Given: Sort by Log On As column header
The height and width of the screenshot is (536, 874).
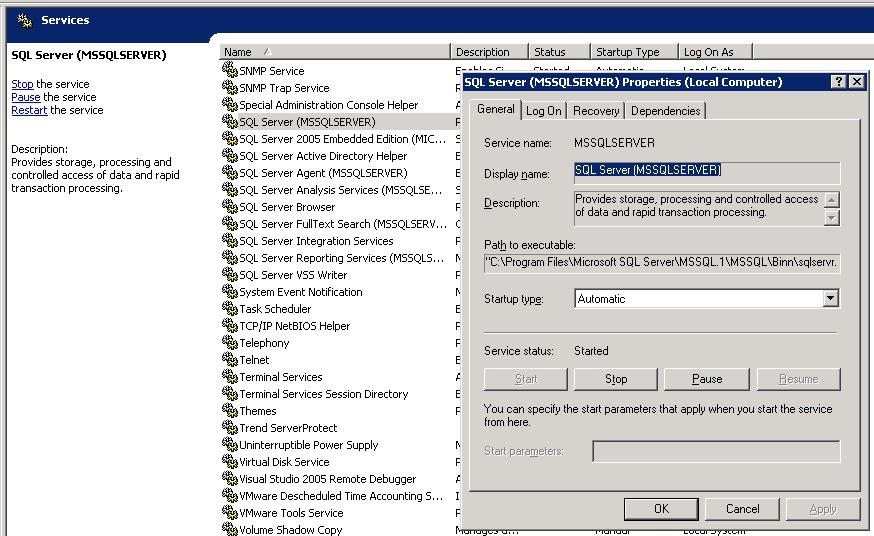Looking at the screenshot, I should point(715,52).
